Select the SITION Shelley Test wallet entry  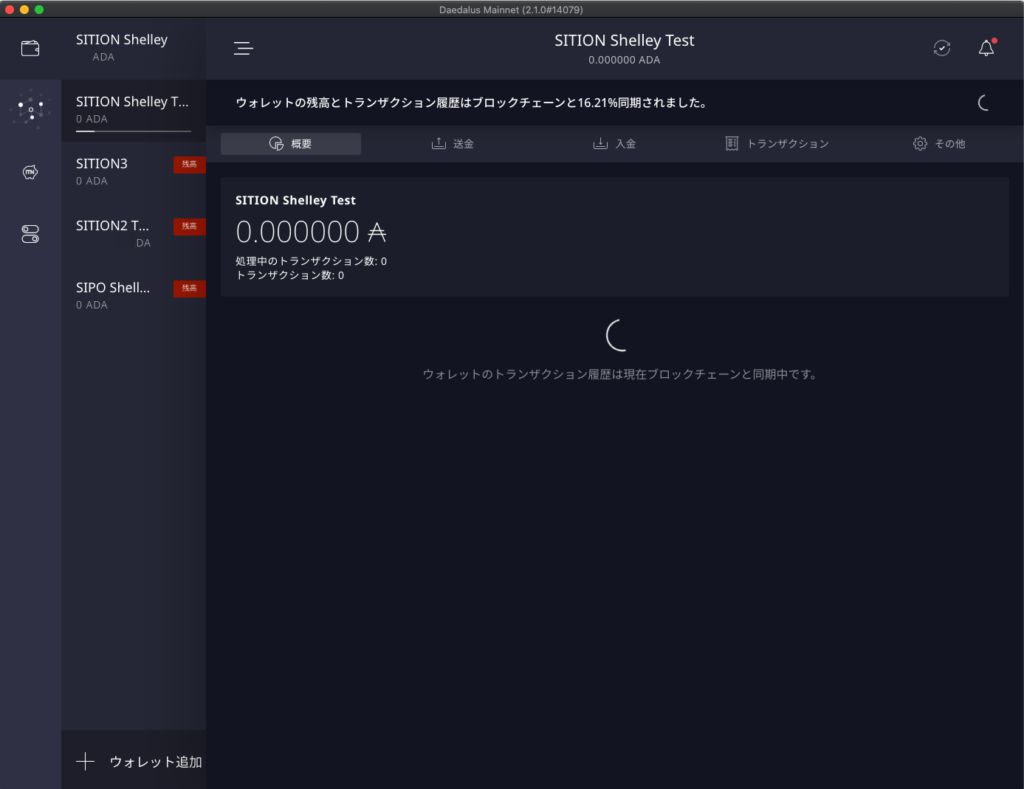pyautogui.click(x=132, y=108)
